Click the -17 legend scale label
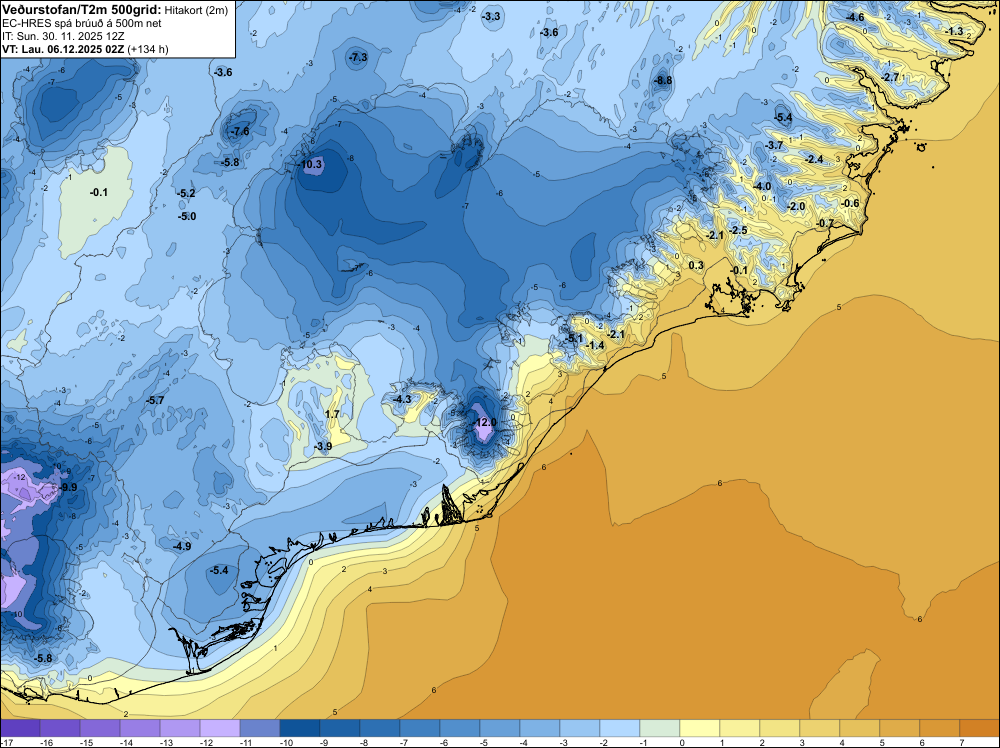The width and height of the screenshot is (1000, 748). (x=6, y=742)
